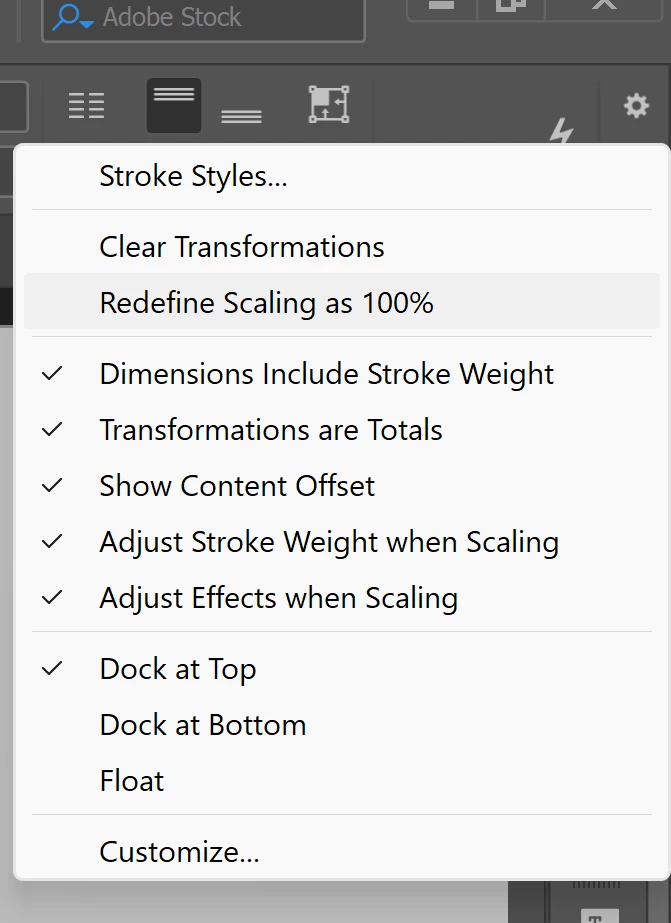Click the balance columns icon
671x923 pixels.
[x=86, y=105]
